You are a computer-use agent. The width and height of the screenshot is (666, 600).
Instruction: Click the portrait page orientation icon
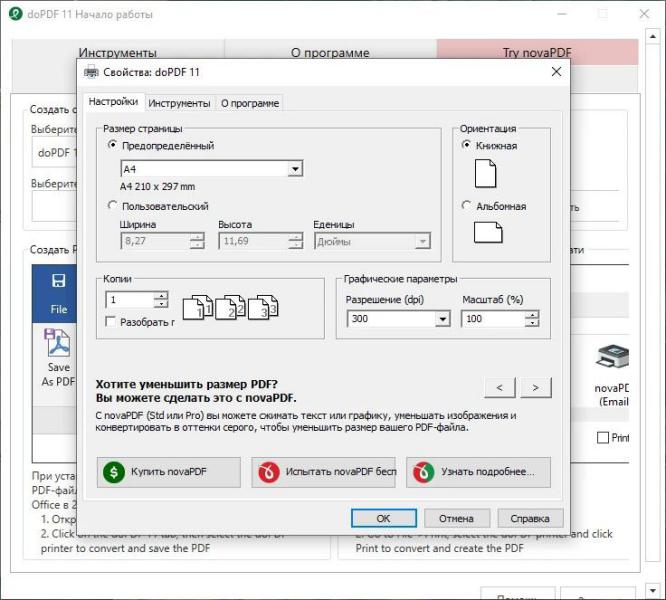(x=485, y=173)
